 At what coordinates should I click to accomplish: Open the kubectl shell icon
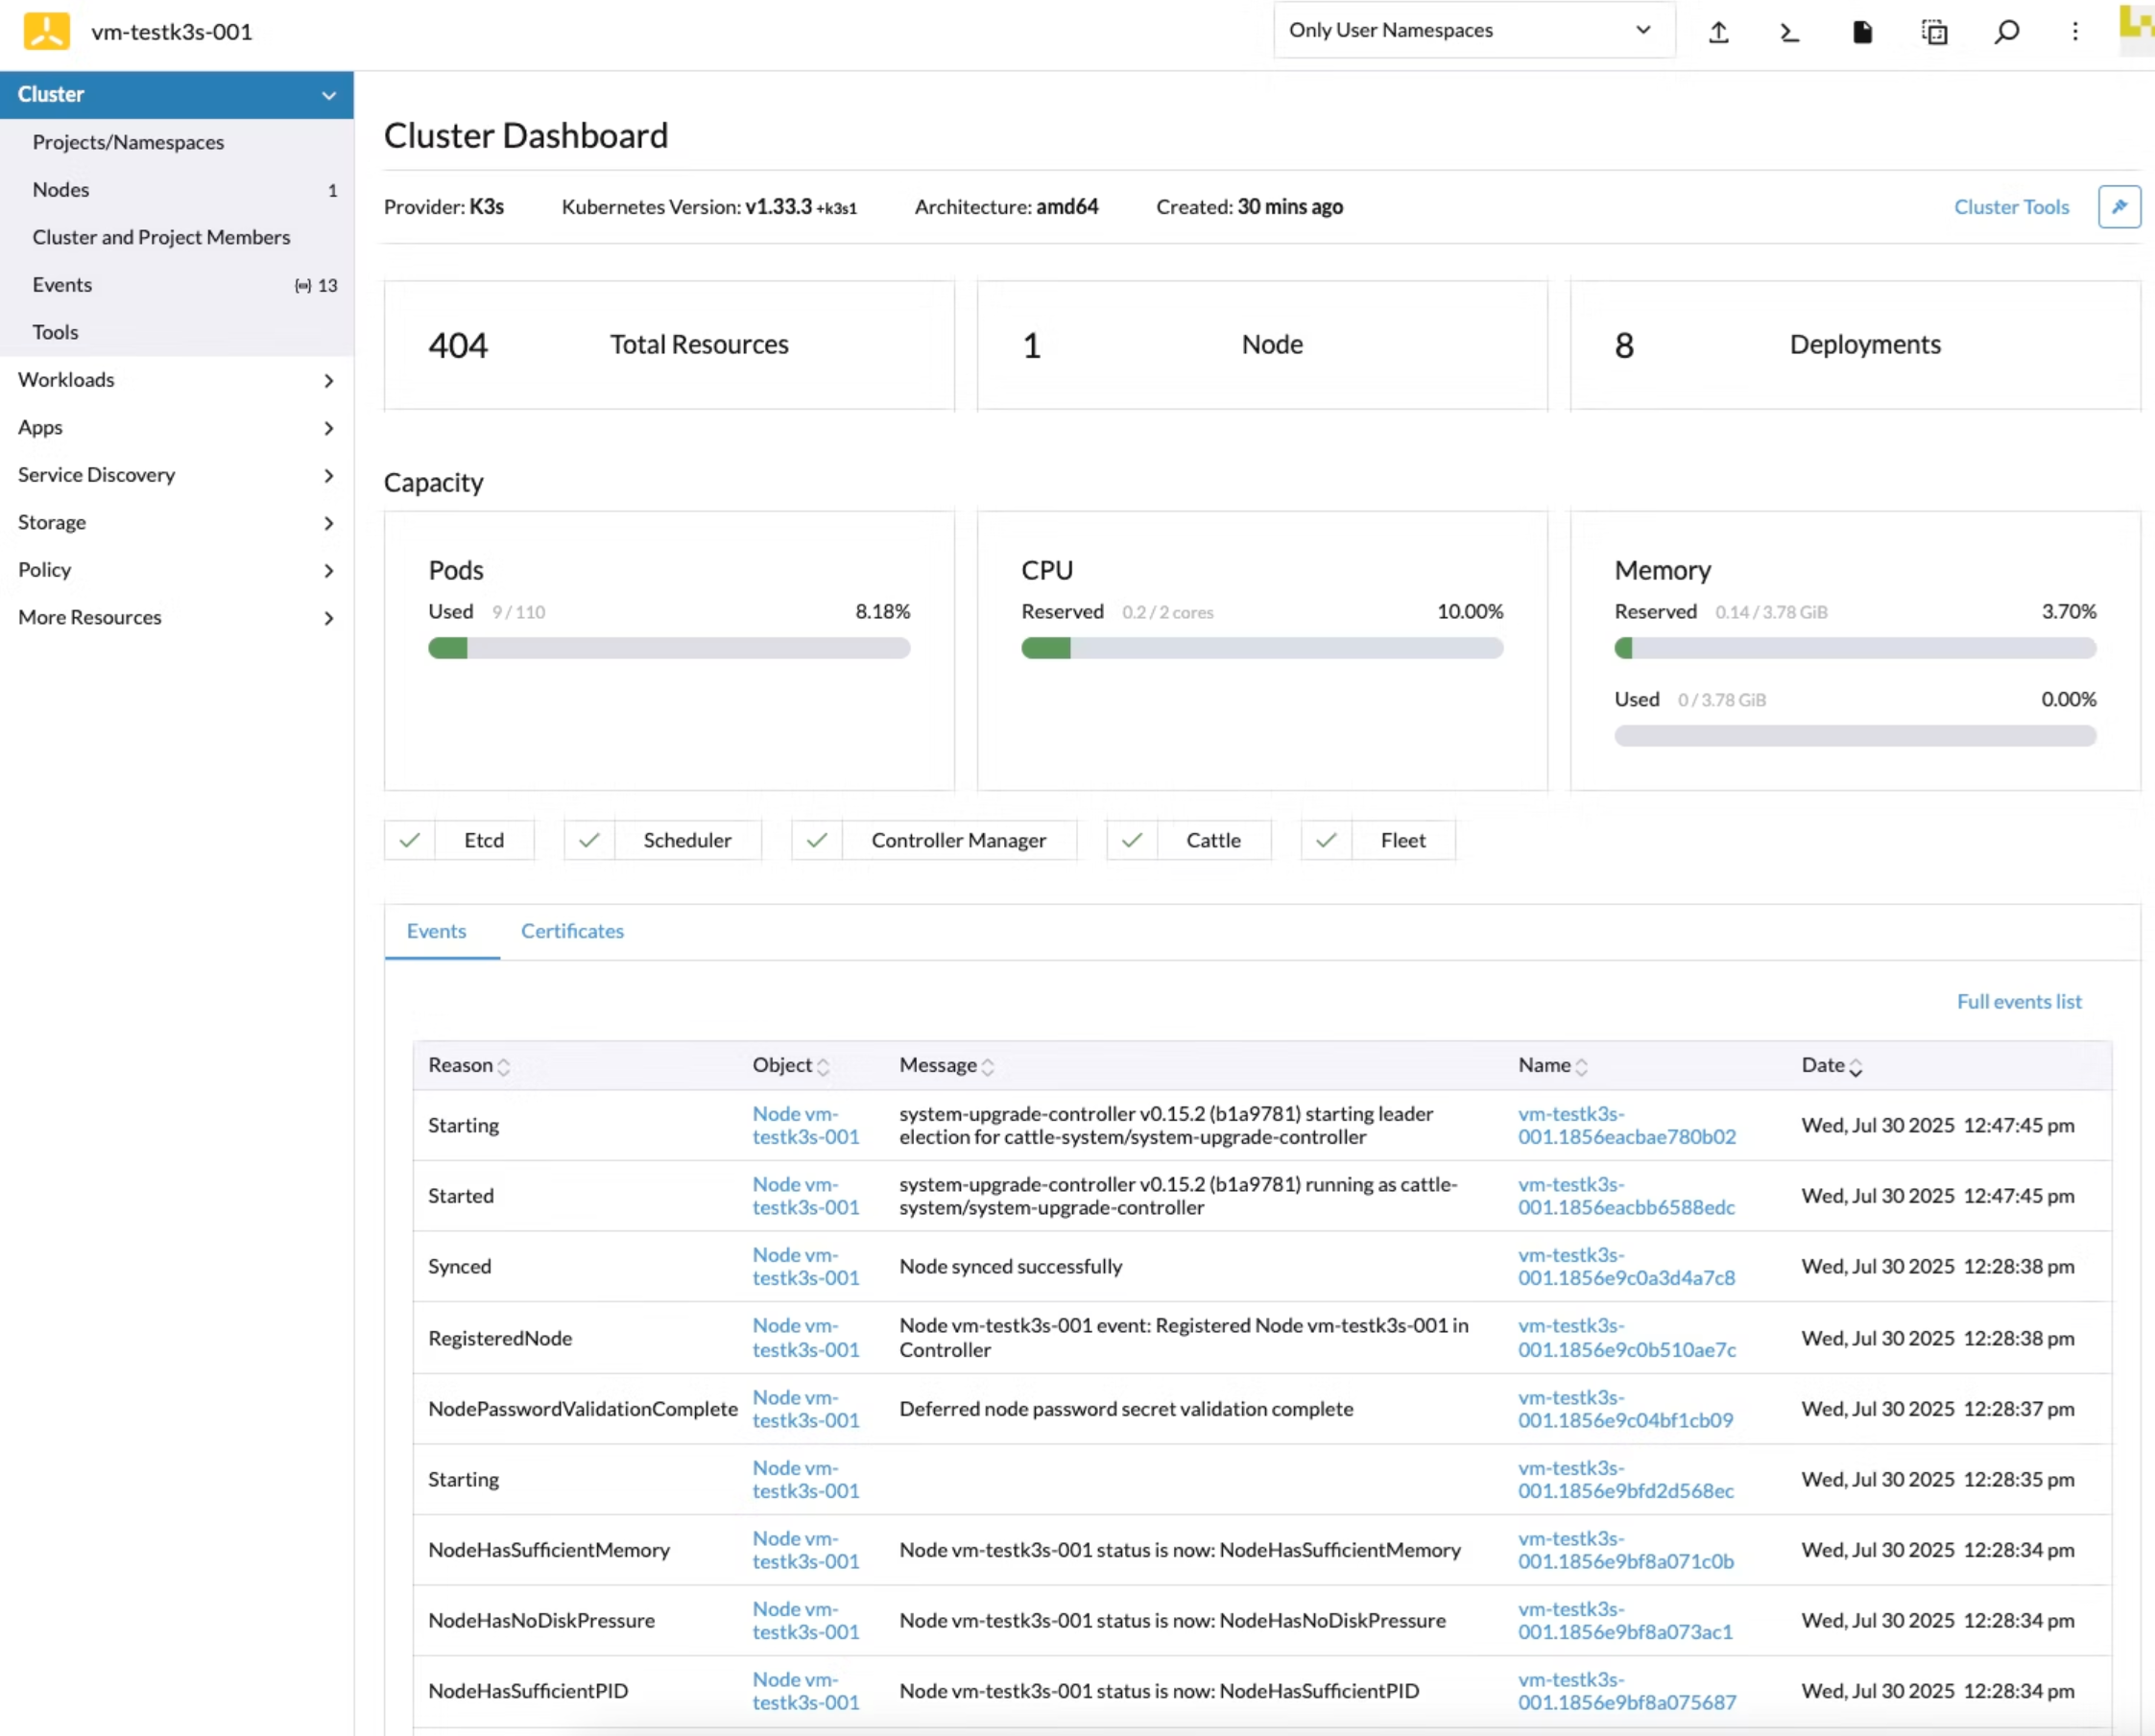[1790, 32]
